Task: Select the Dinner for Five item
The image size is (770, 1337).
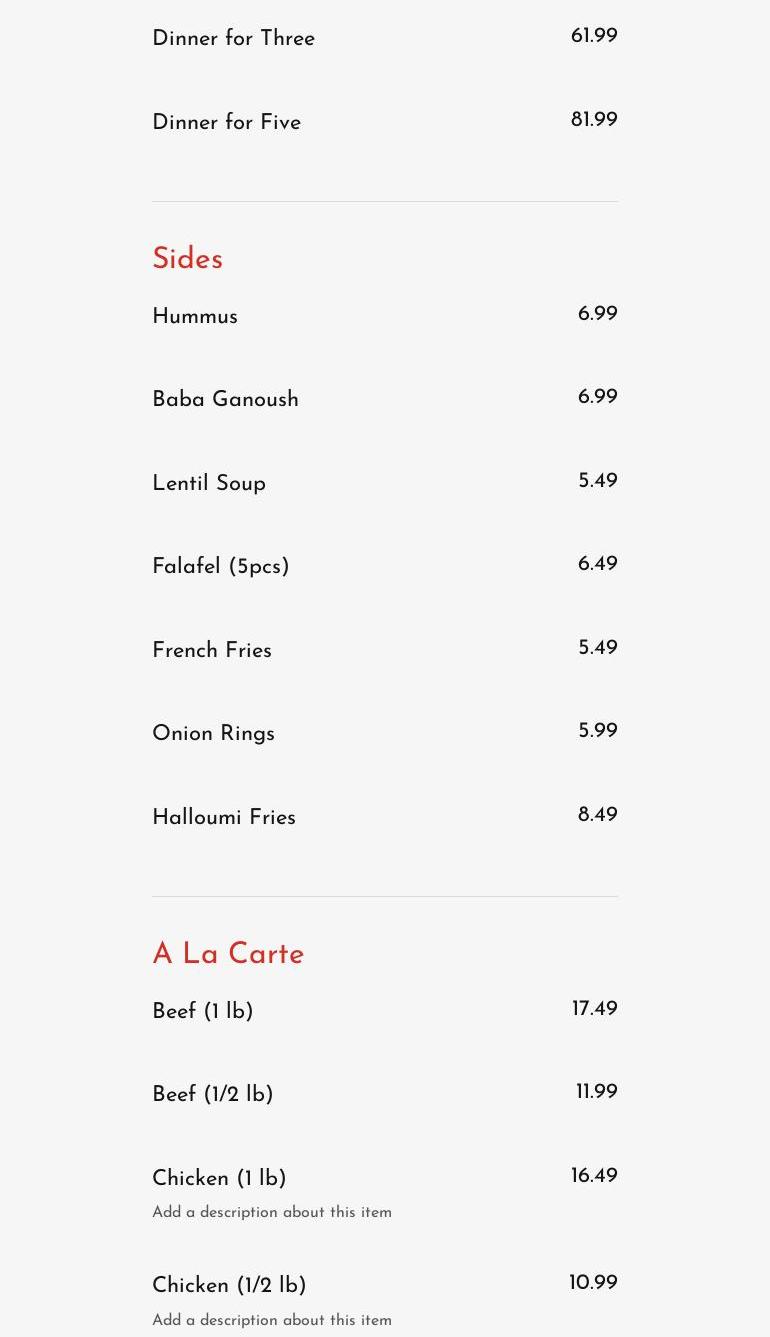Action: (x=226, y=123)
